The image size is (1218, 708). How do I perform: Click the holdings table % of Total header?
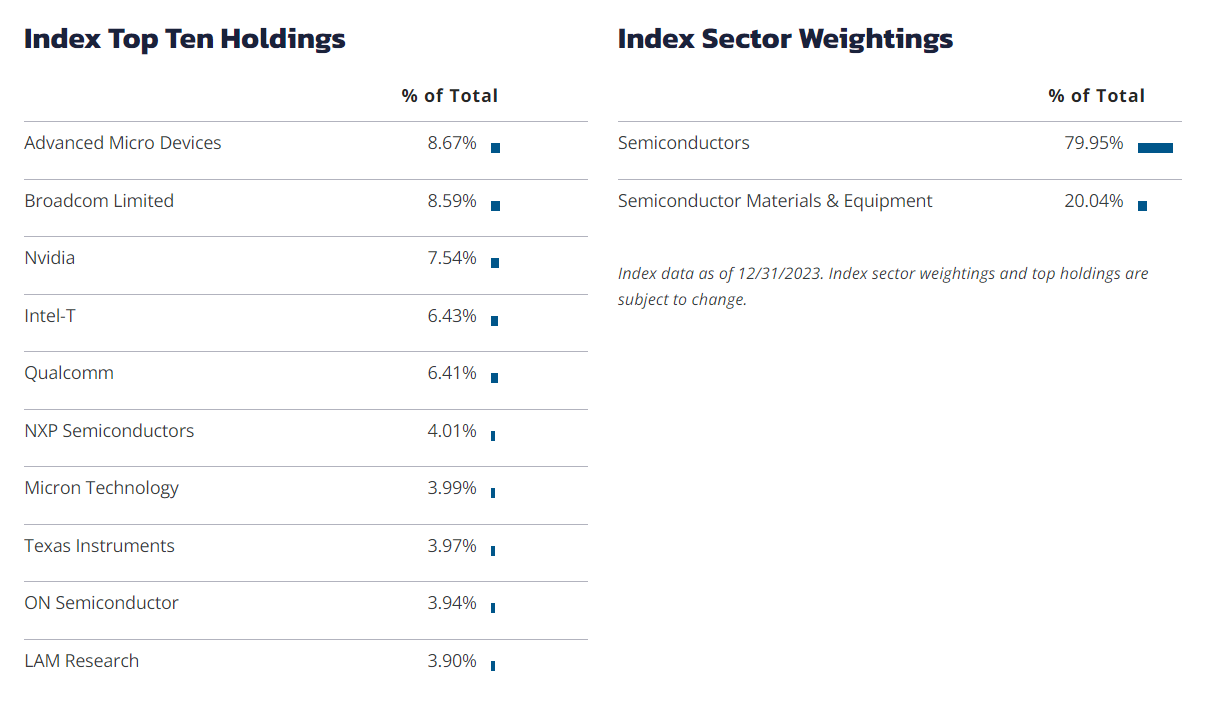coord(450,96)
